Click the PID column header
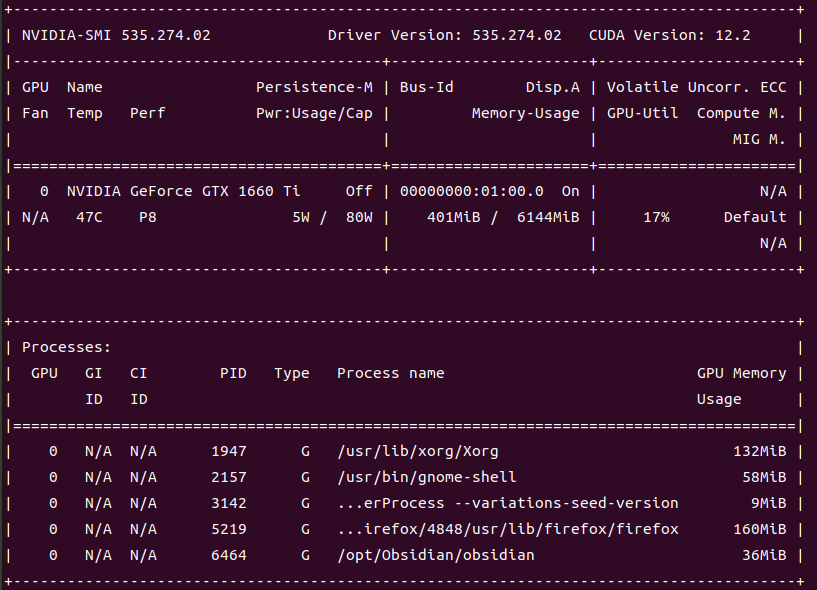The image size is (817, 590). [x=233, y=373]
